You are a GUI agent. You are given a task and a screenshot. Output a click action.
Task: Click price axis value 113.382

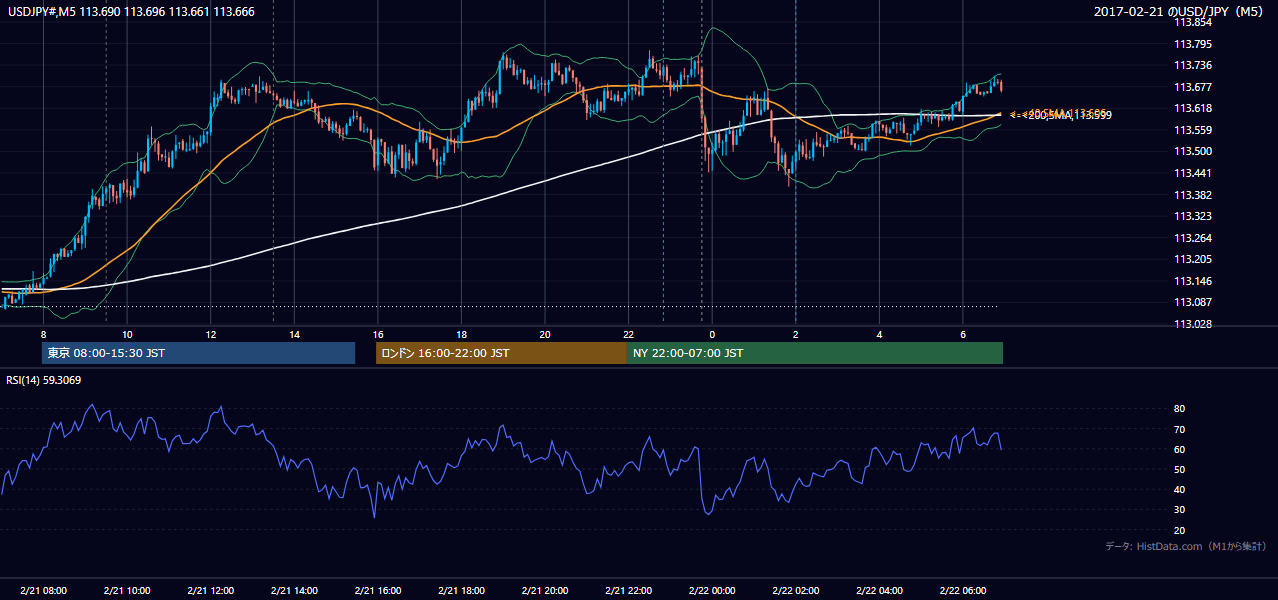pos(1192,195)
